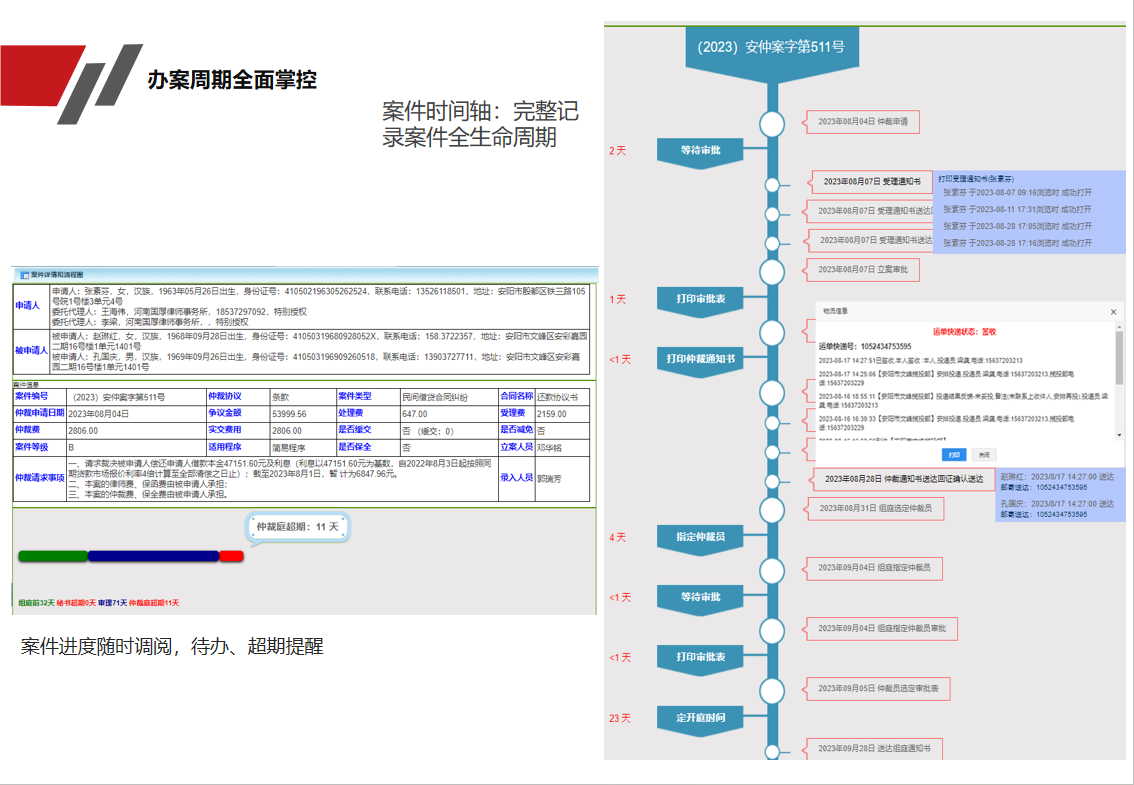Grab the 物流信息 popup scrollbar thumb

1120,358
